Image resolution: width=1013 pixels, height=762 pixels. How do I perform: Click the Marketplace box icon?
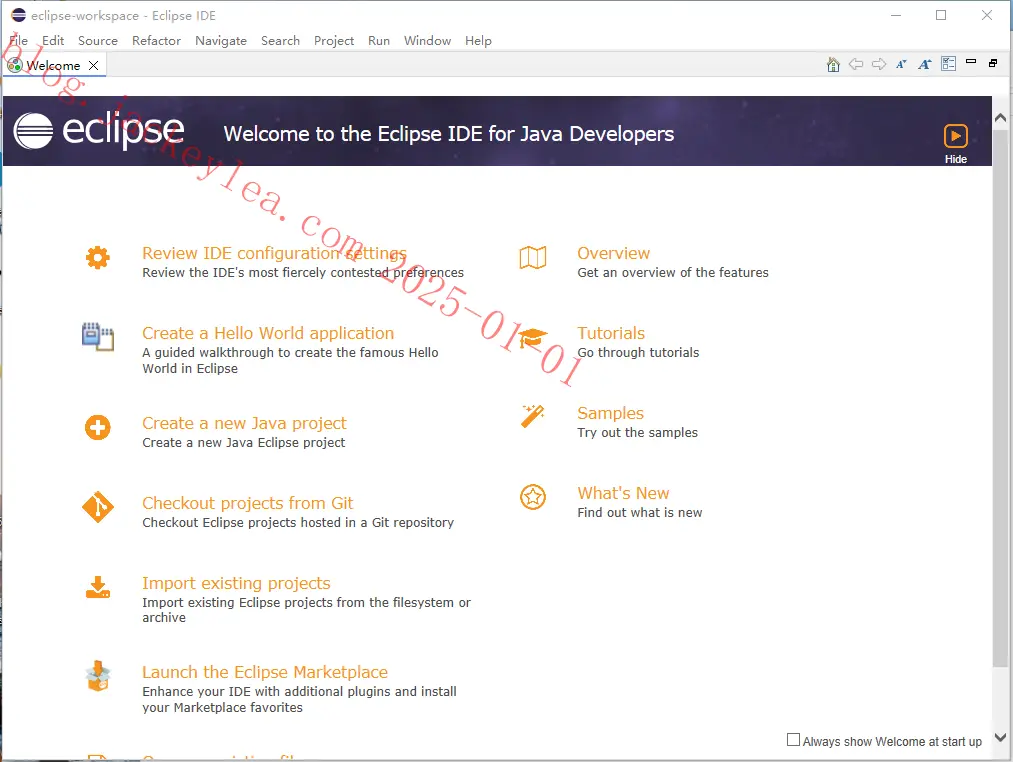(x=98, y=676)
